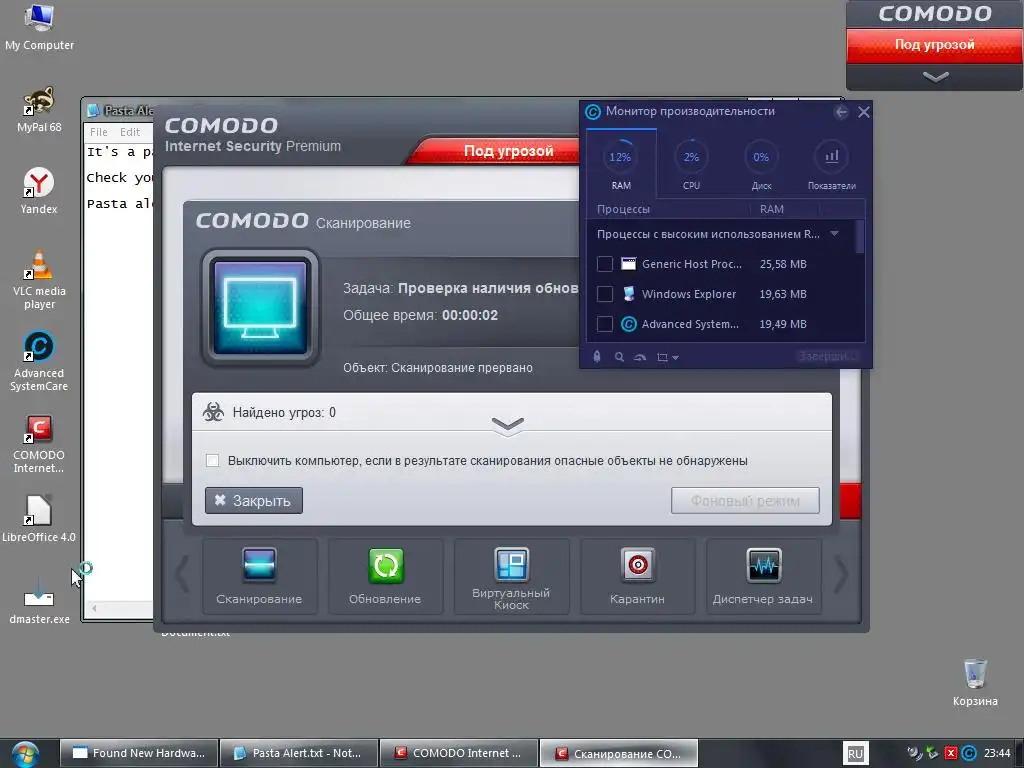Switch to COMODO Internet taskbar button
The width and height of the screenshot is (1024, 768).
coord(459,754)
